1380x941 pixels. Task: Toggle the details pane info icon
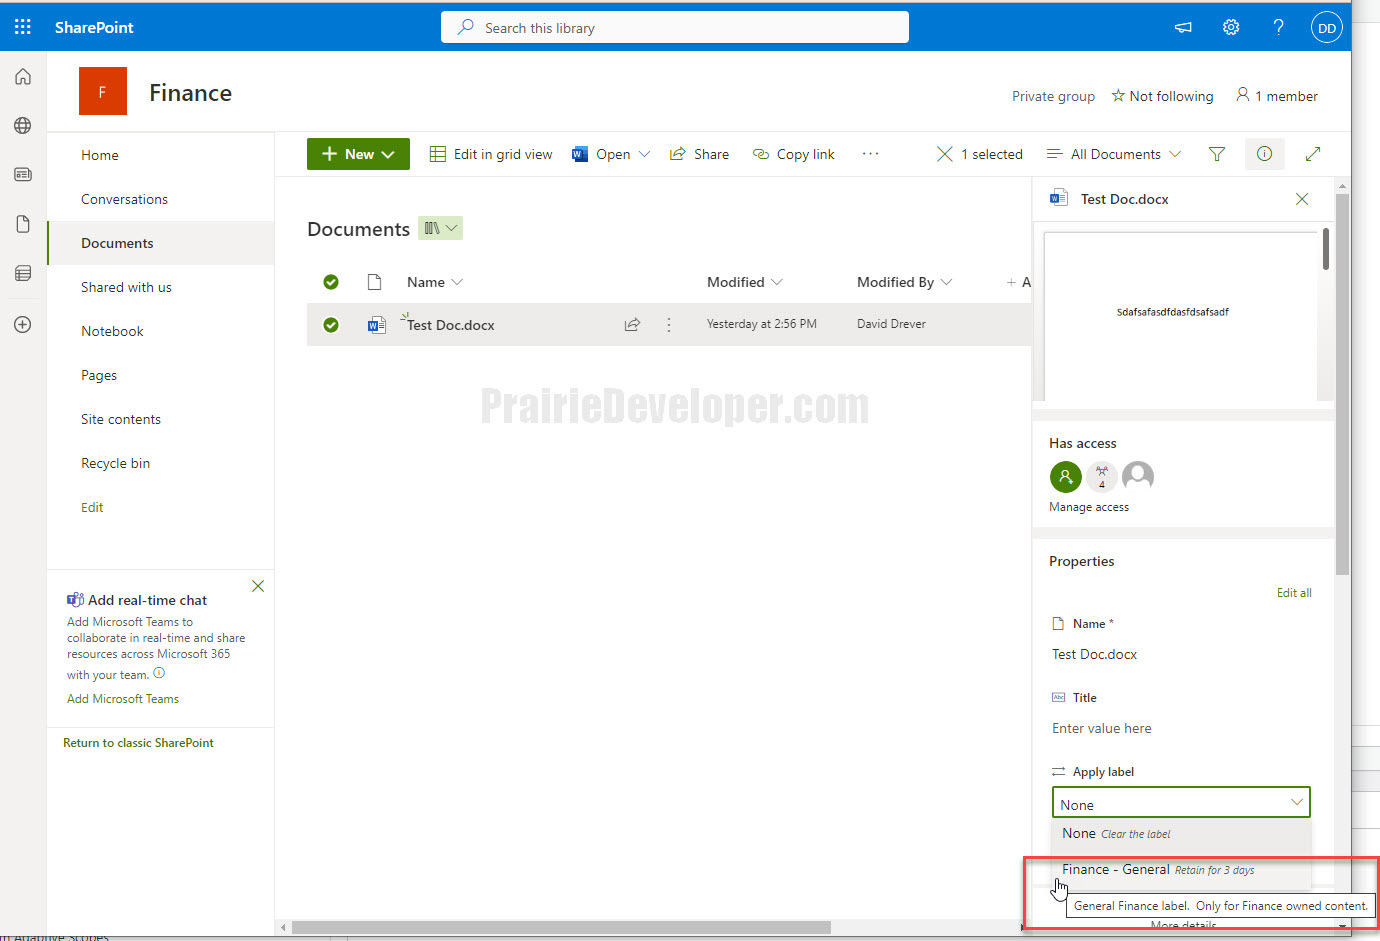pyautogui.click(x=1264, y=154)
